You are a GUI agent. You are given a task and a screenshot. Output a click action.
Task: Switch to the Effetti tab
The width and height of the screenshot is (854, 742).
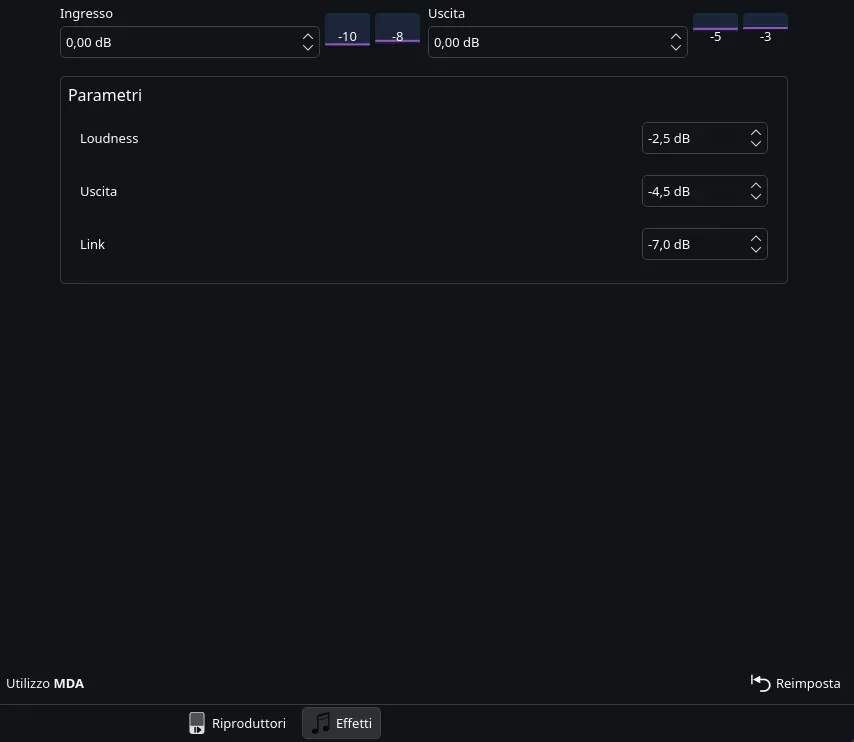coord(342,723)
